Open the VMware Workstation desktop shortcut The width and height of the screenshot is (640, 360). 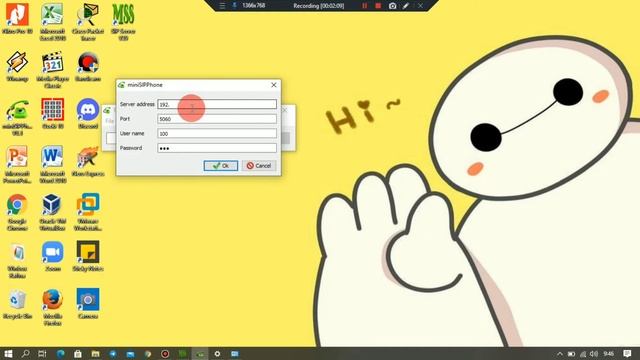(88, 212)
